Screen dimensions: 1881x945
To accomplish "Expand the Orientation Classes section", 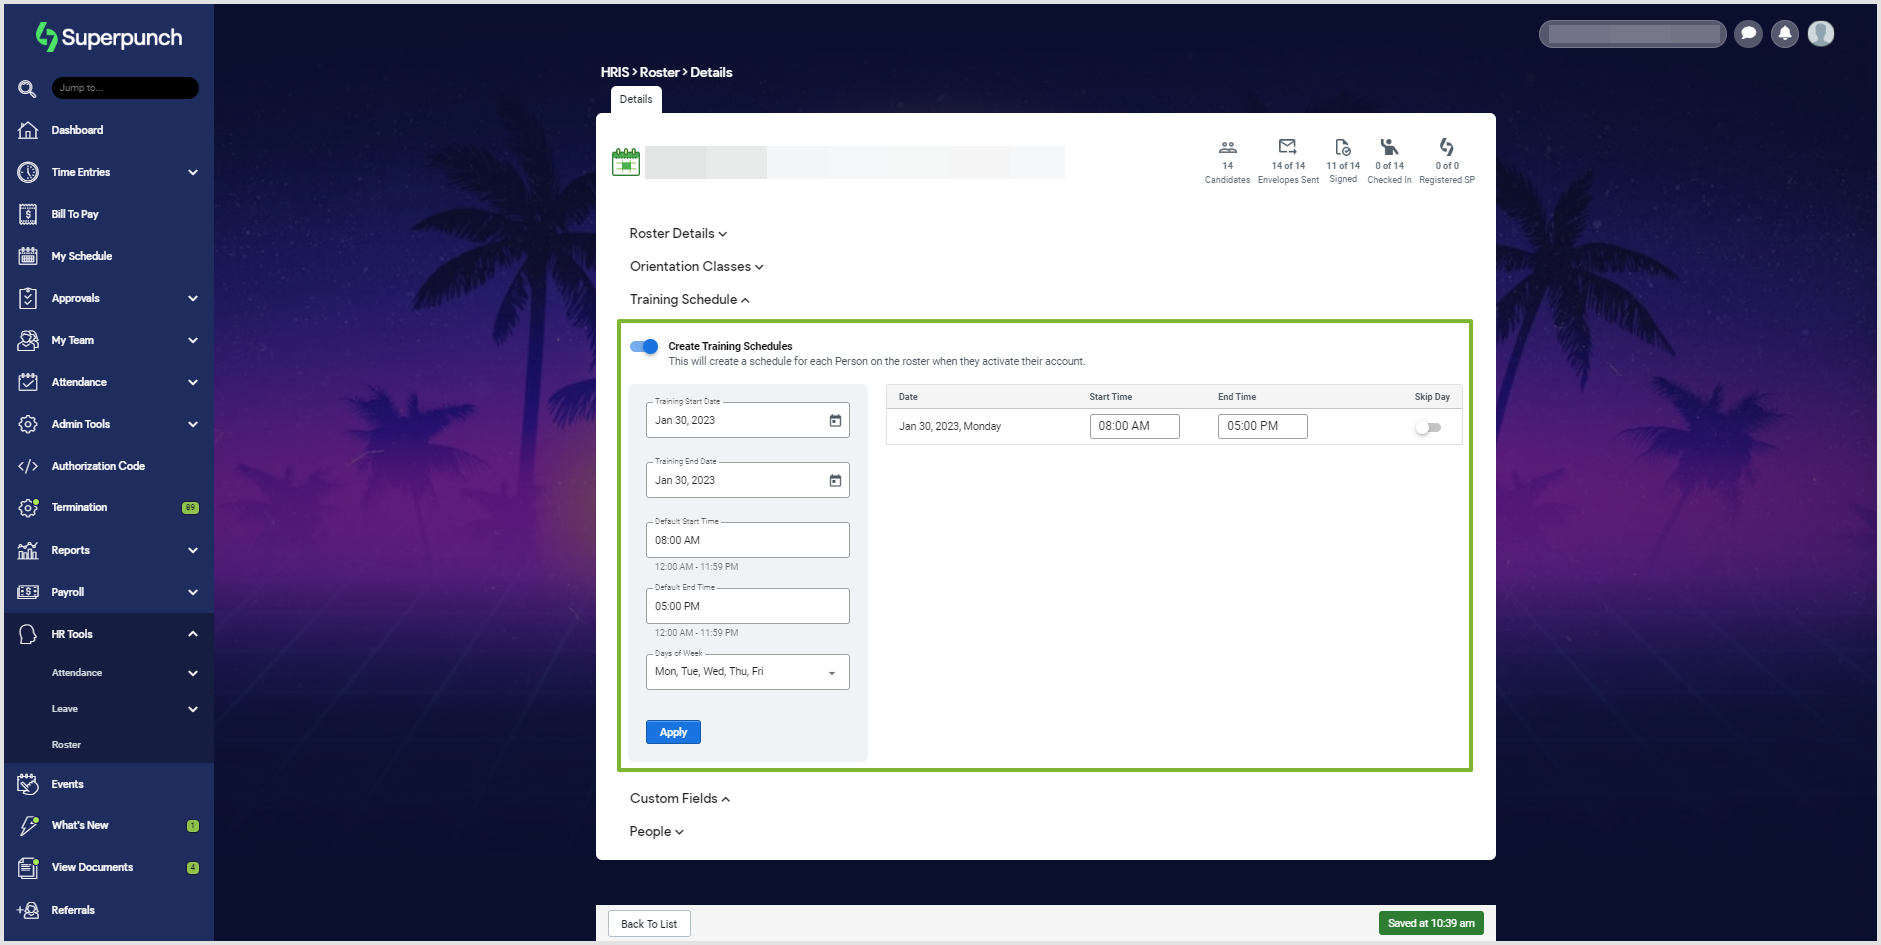I will point(696,267).
